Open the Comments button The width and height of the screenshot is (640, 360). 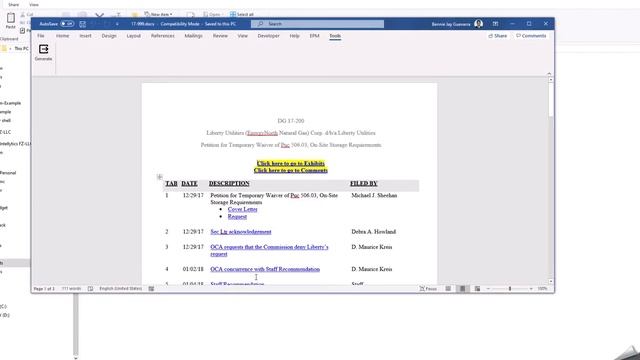coord(531,36)
